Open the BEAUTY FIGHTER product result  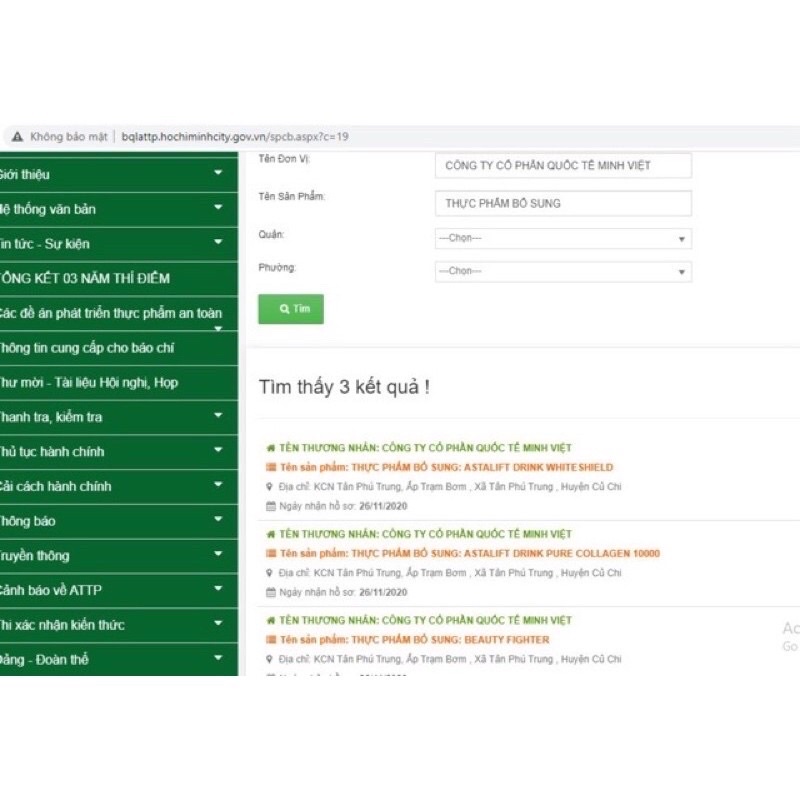pyautogui.click(x=414, y=640)
